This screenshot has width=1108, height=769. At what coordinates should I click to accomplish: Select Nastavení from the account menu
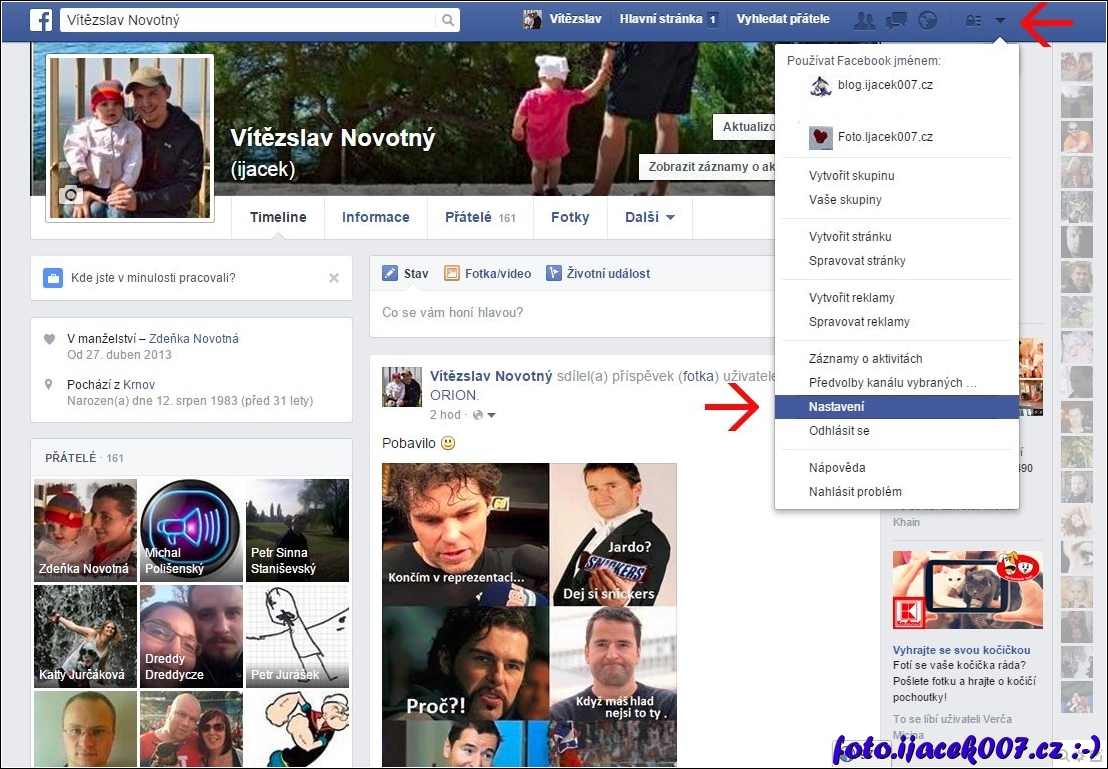(x=837, y=407)
